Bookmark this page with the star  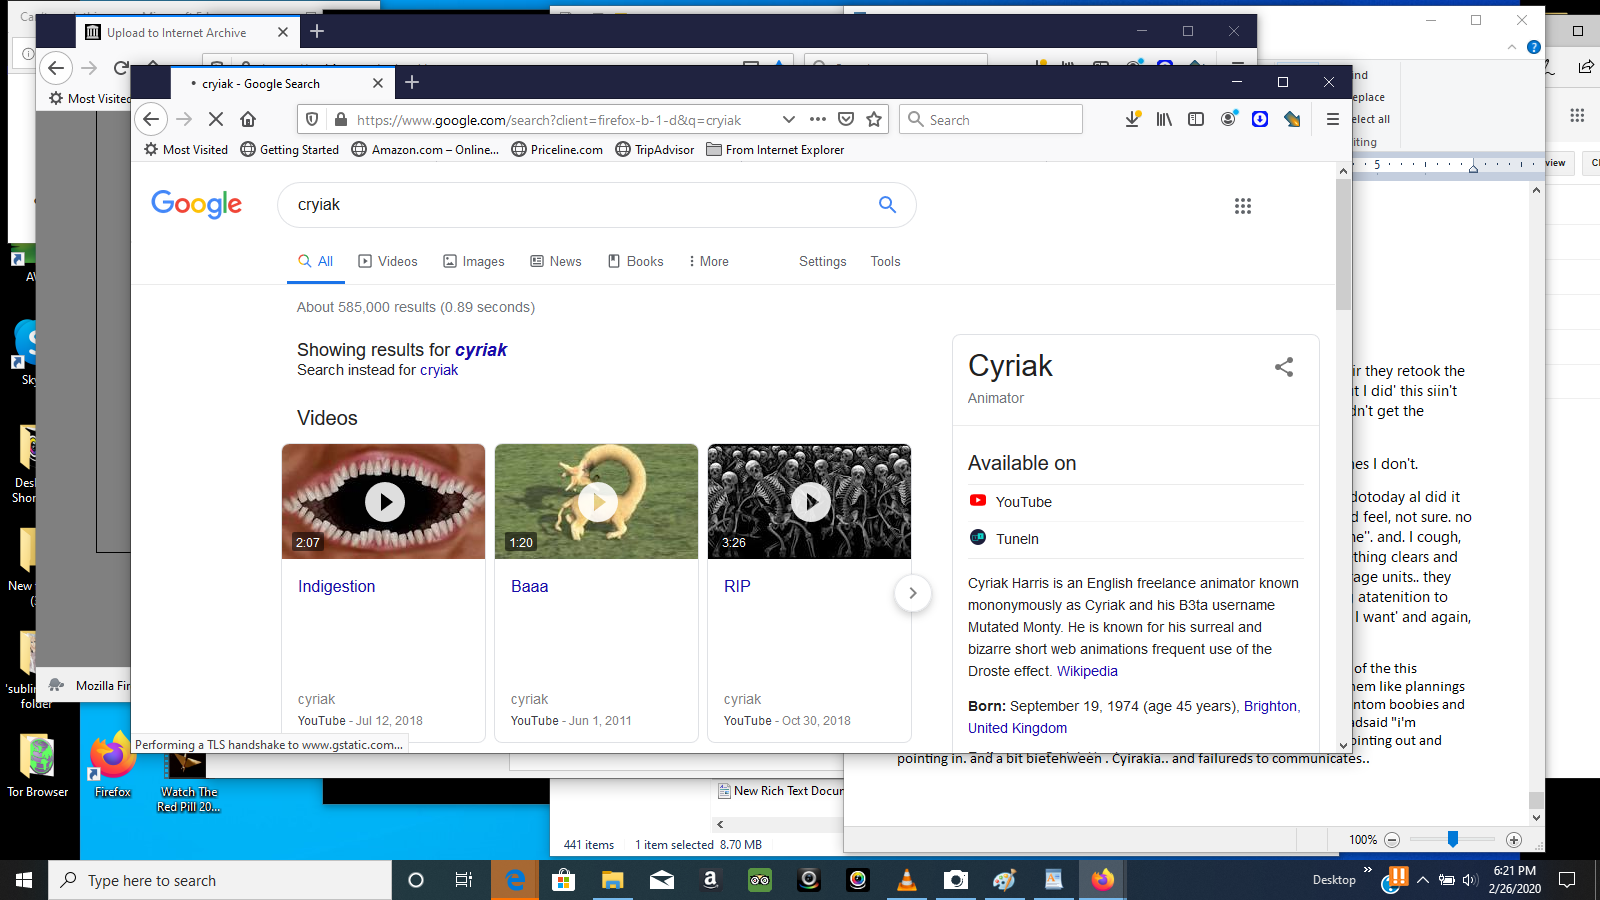874,120
